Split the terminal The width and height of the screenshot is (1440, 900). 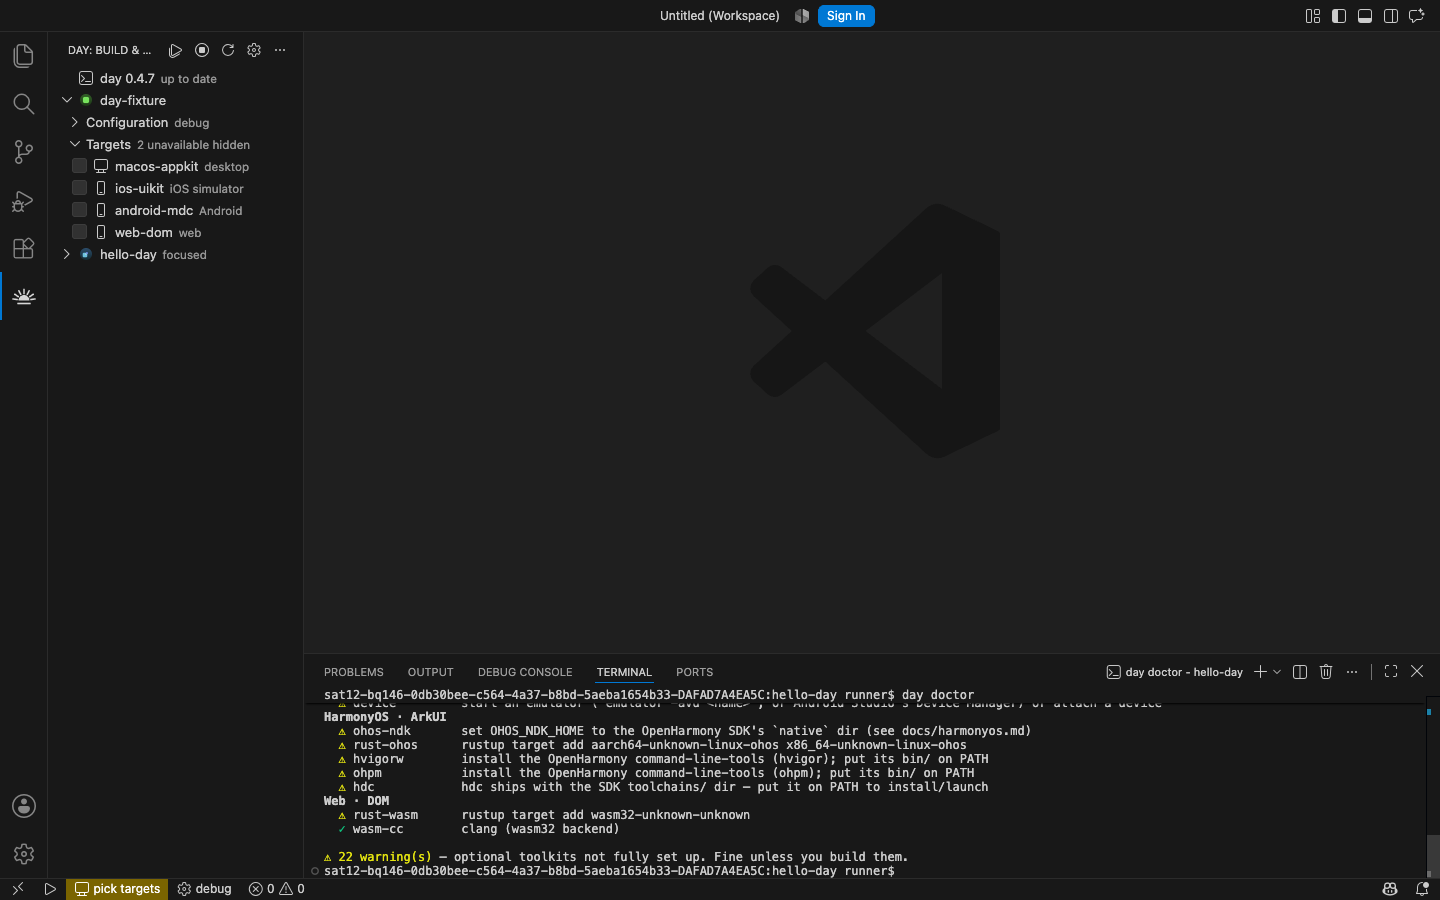(x=1300, y=672)
